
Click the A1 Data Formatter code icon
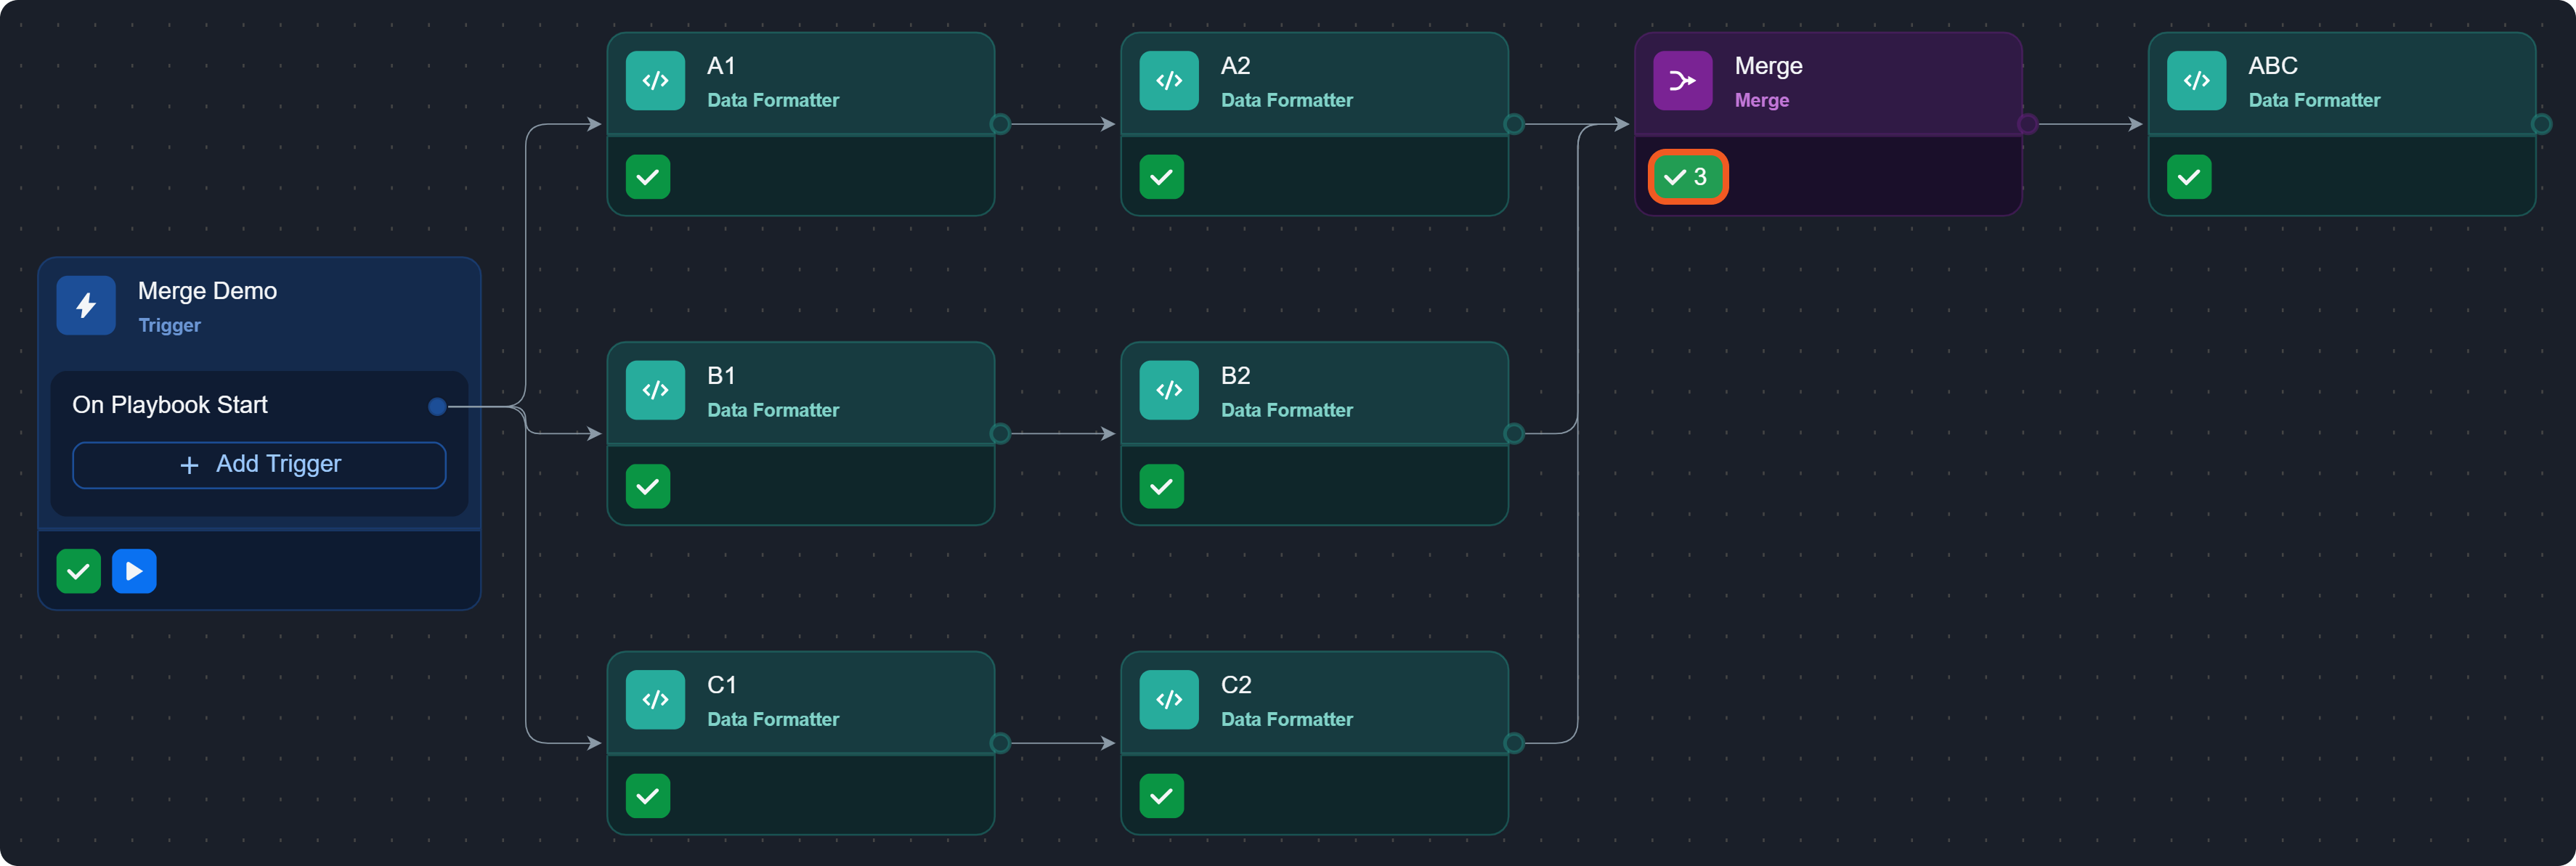(655, 81)
